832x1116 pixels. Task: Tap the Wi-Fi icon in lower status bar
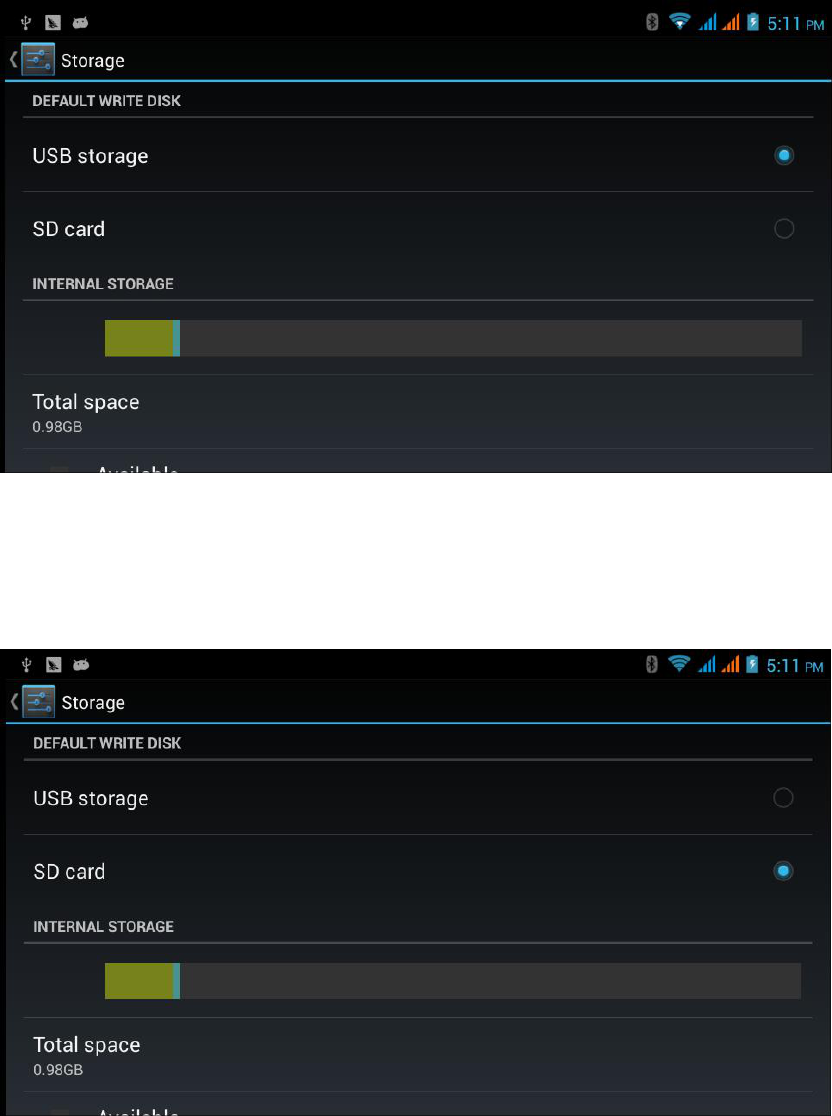point(680,665)
